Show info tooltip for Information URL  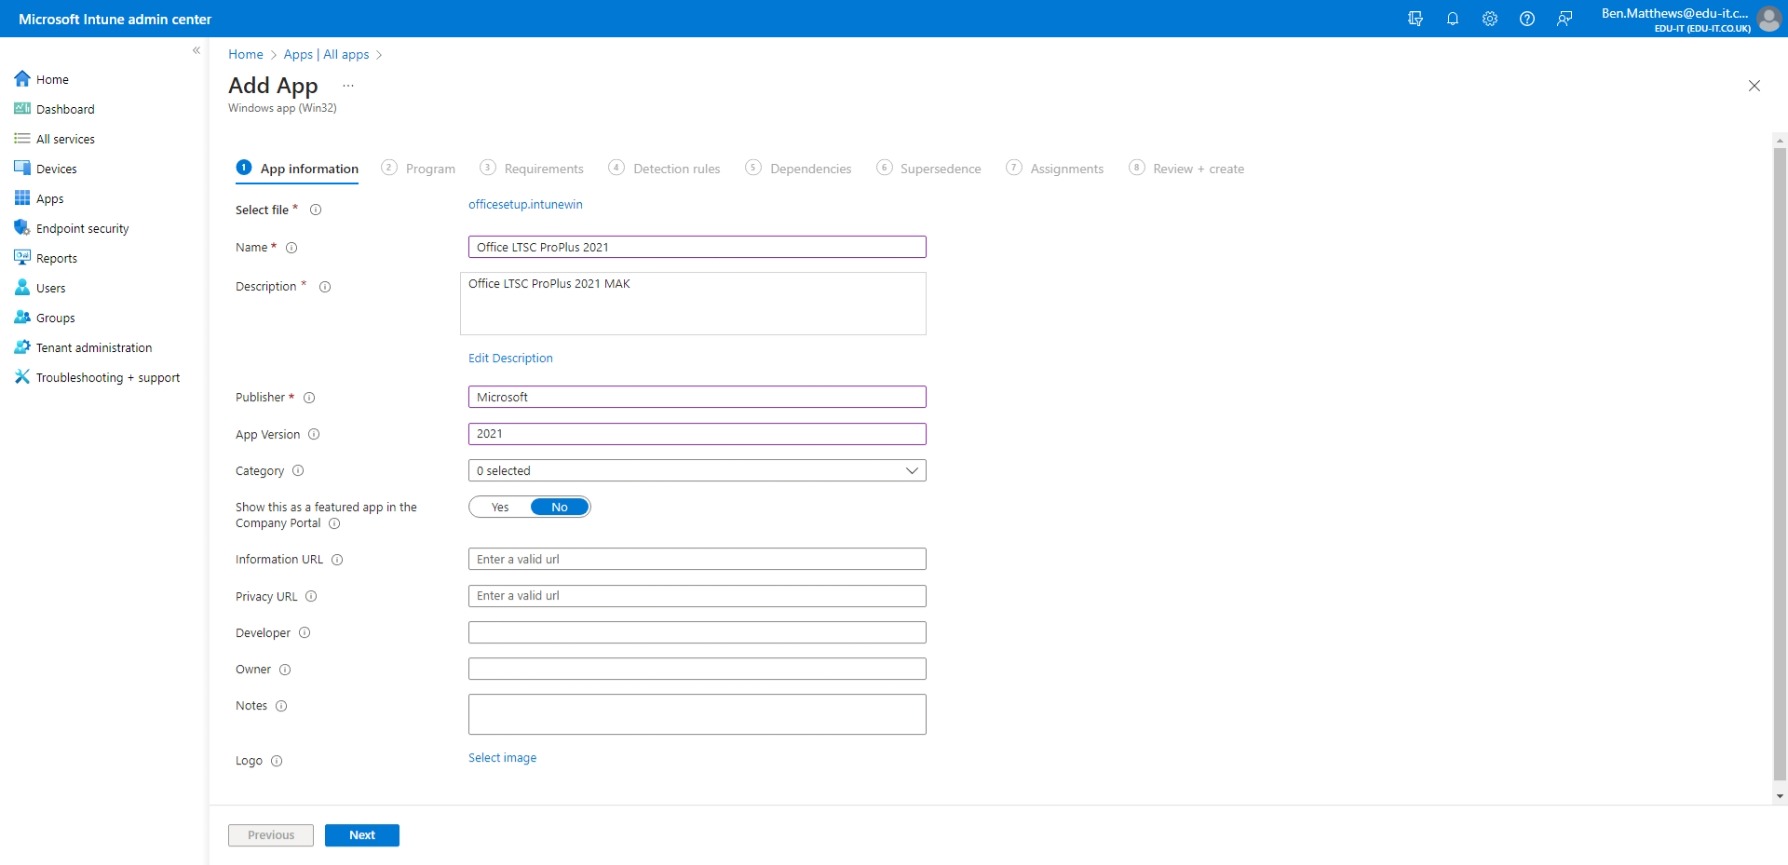pyautogui.click(x=337, y=560)
